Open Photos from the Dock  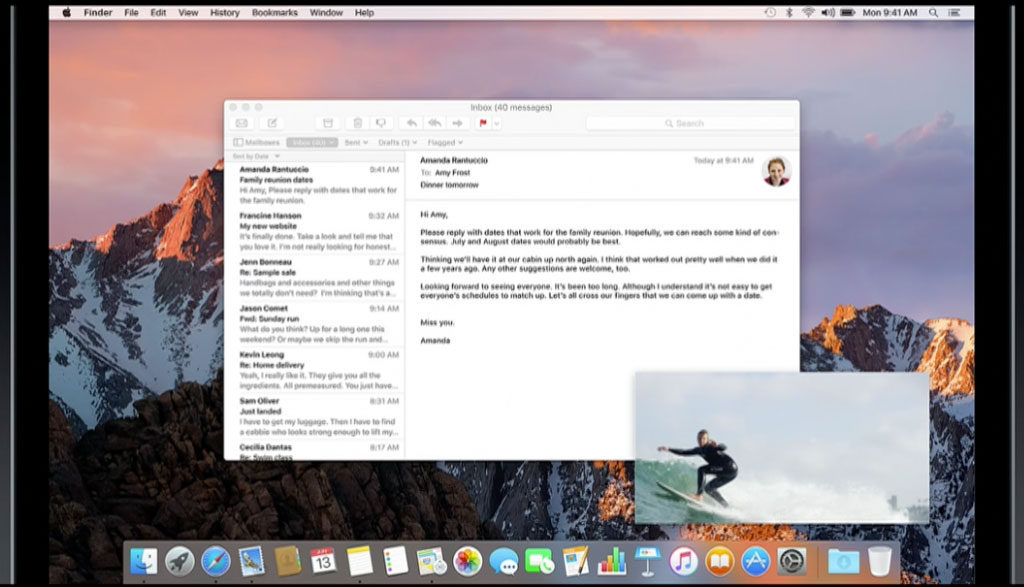coord(468,561)
